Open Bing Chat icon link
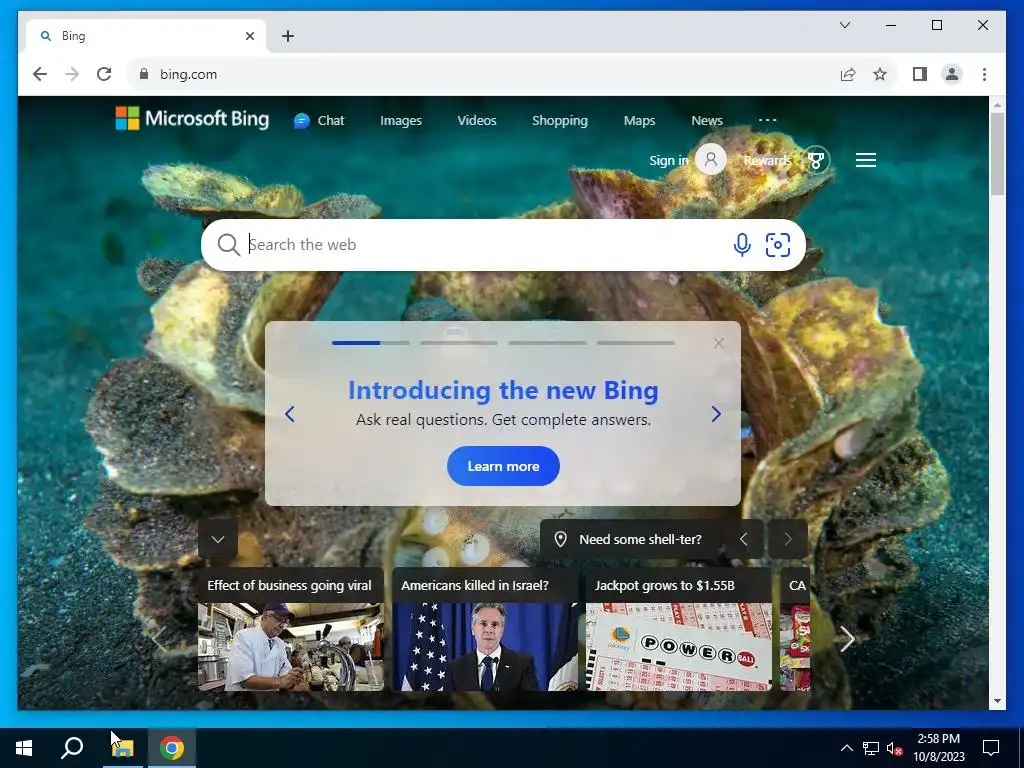The height and width of the screenshot is (768, 1024). click(319, 121)
